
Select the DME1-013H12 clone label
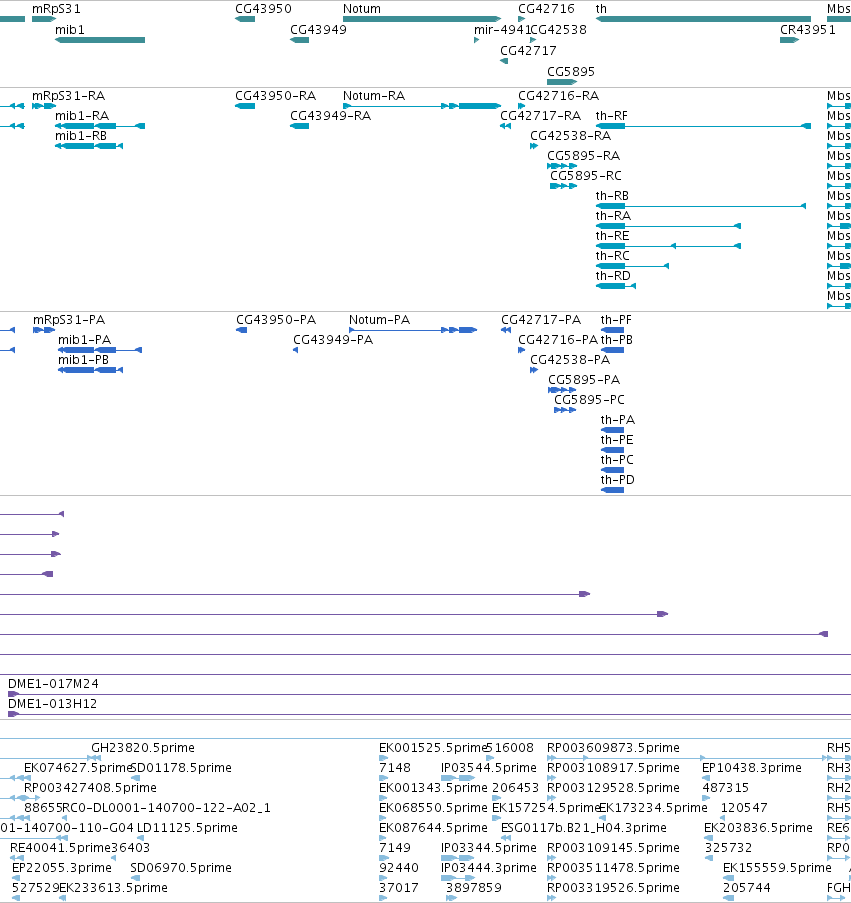click(x=52, y=704)
